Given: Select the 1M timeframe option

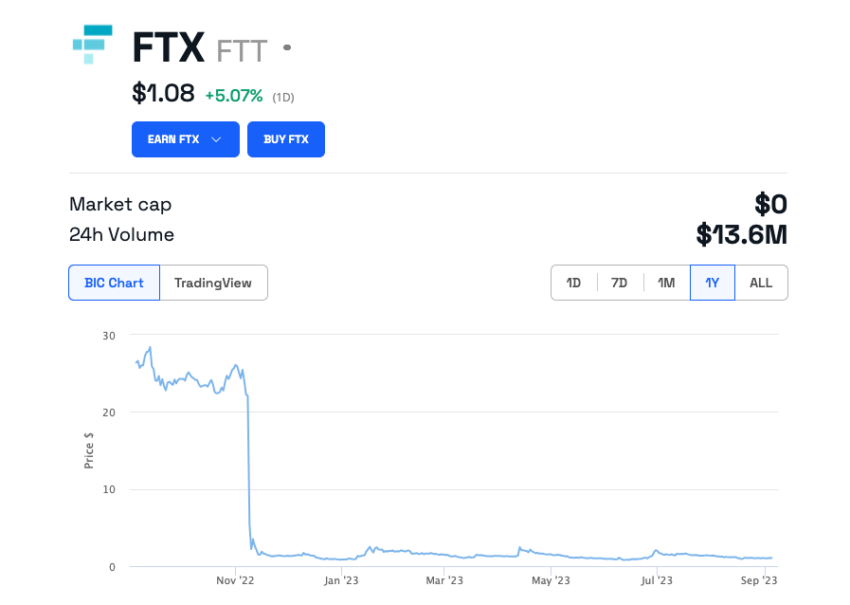Looking at the screenshot, I should click(666, 283).
